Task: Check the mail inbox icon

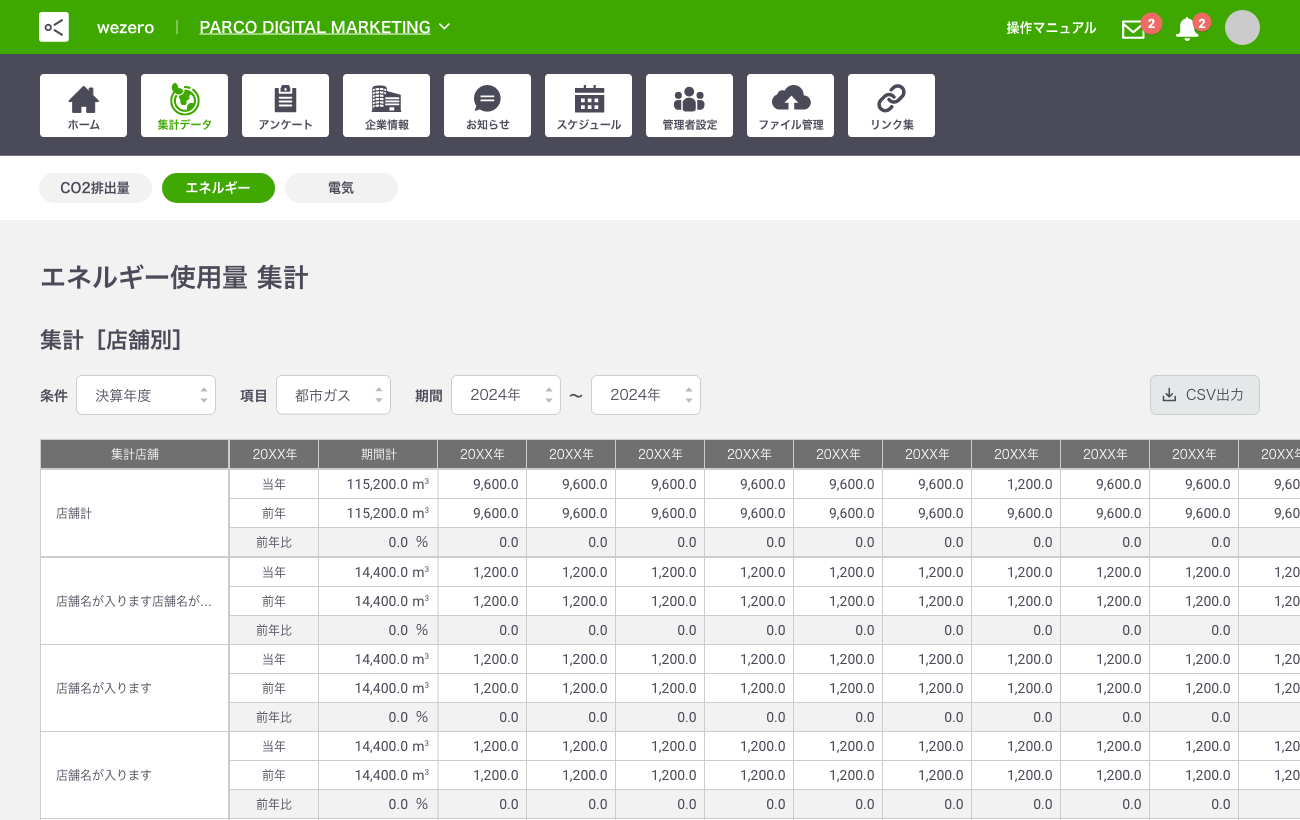Action: pos(1133,29)
